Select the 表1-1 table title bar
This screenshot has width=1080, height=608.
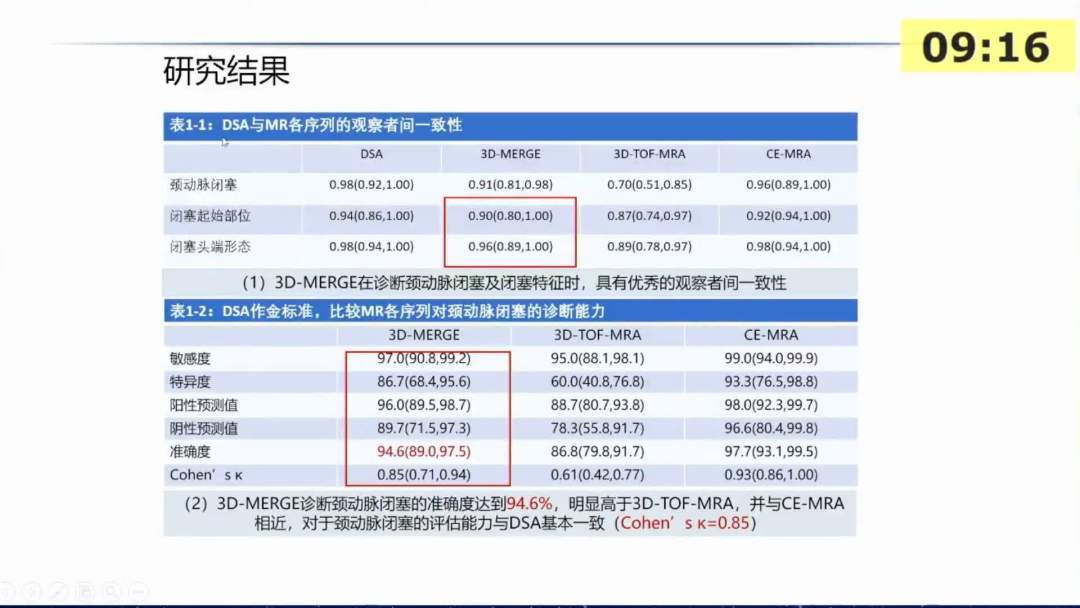click(510, 126)
